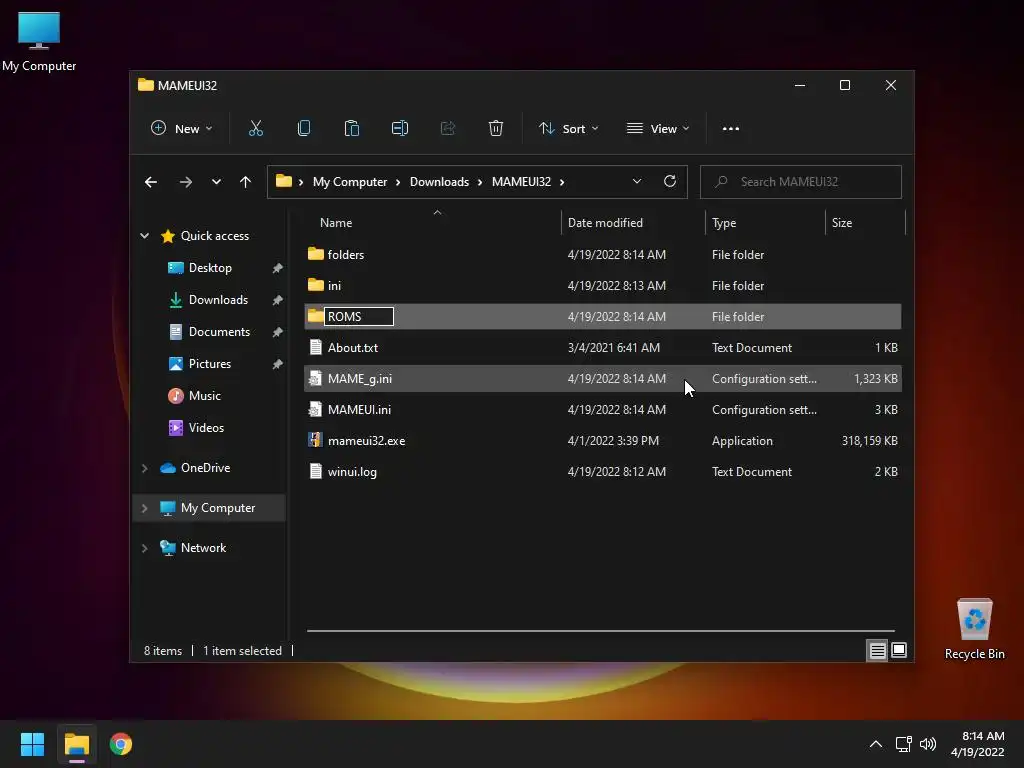The image size is (1024, 768).
Task: Open the Recycle Bin desktop icon
Action: coord(974,628)
